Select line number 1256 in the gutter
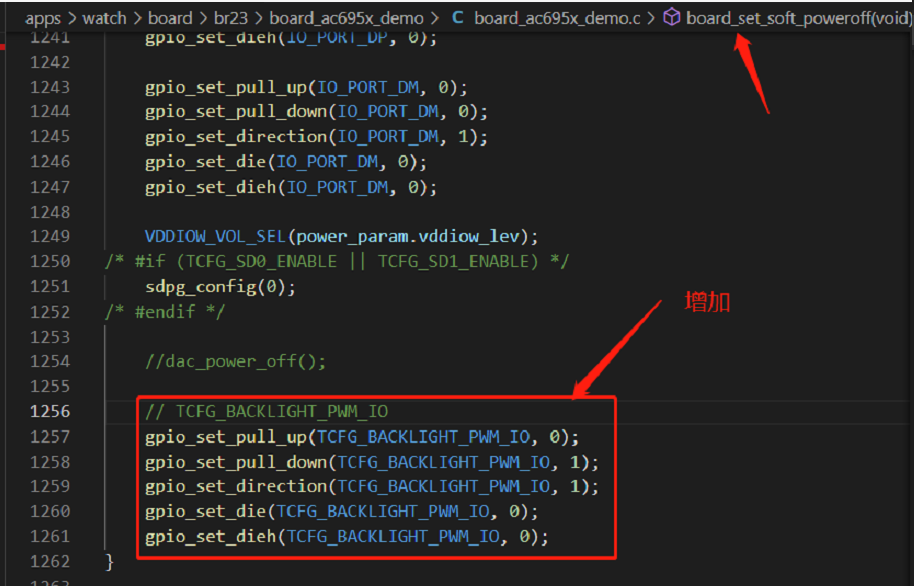 coord(50,412)
